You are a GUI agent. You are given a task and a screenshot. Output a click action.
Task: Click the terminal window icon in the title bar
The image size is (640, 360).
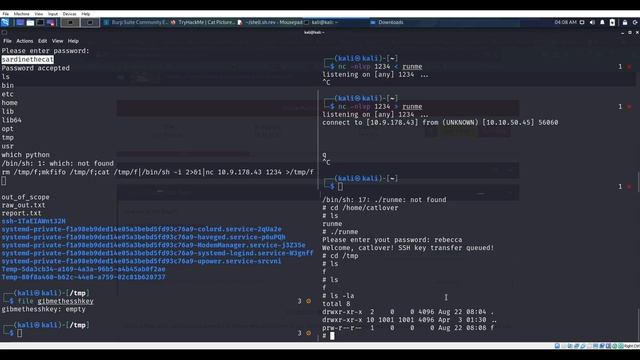(x=4, y=32)
